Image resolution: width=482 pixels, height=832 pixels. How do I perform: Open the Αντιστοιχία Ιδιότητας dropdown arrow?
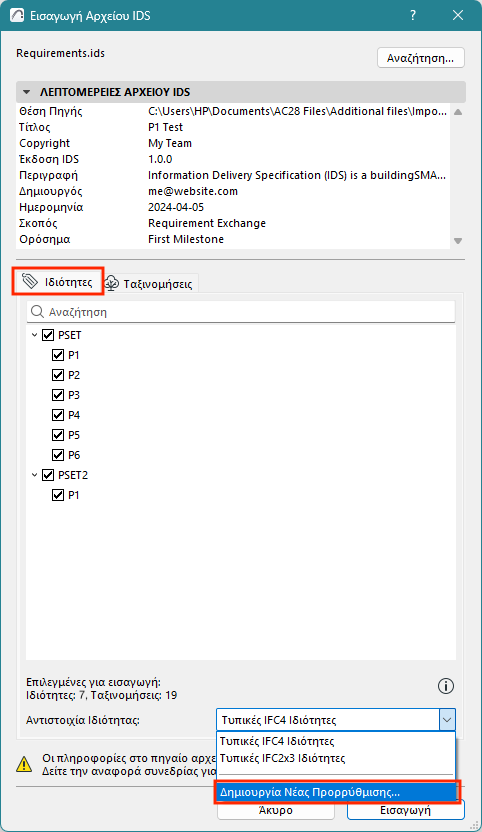click(447, 720)
